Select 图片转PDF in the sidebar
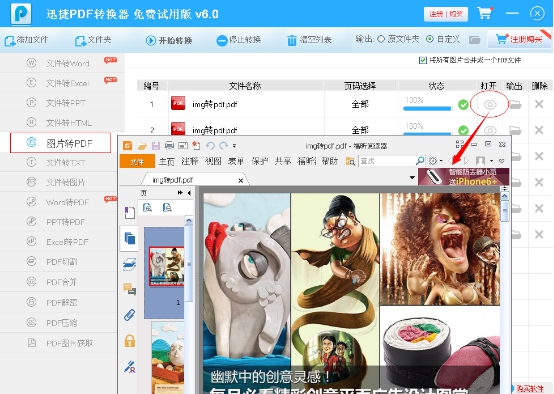 coord(60,143)
